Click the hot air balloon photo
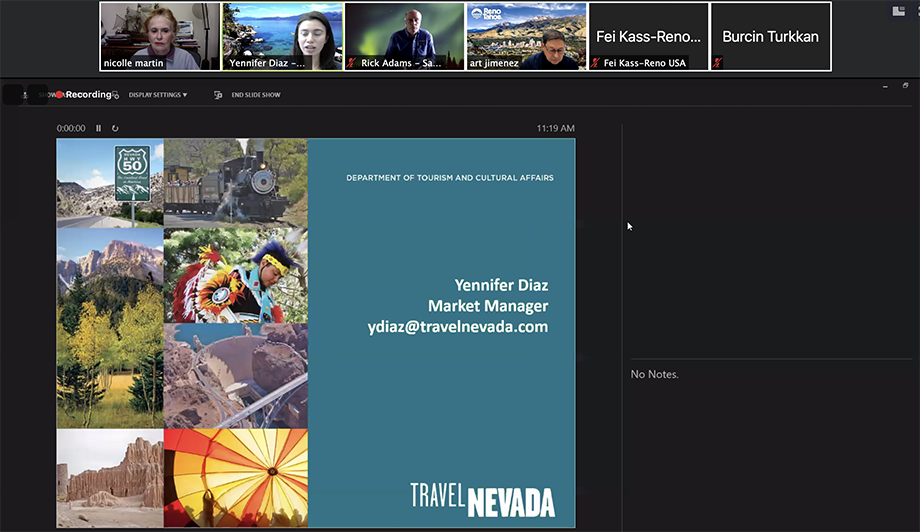 pyautogui.click(x=235, y=478)
